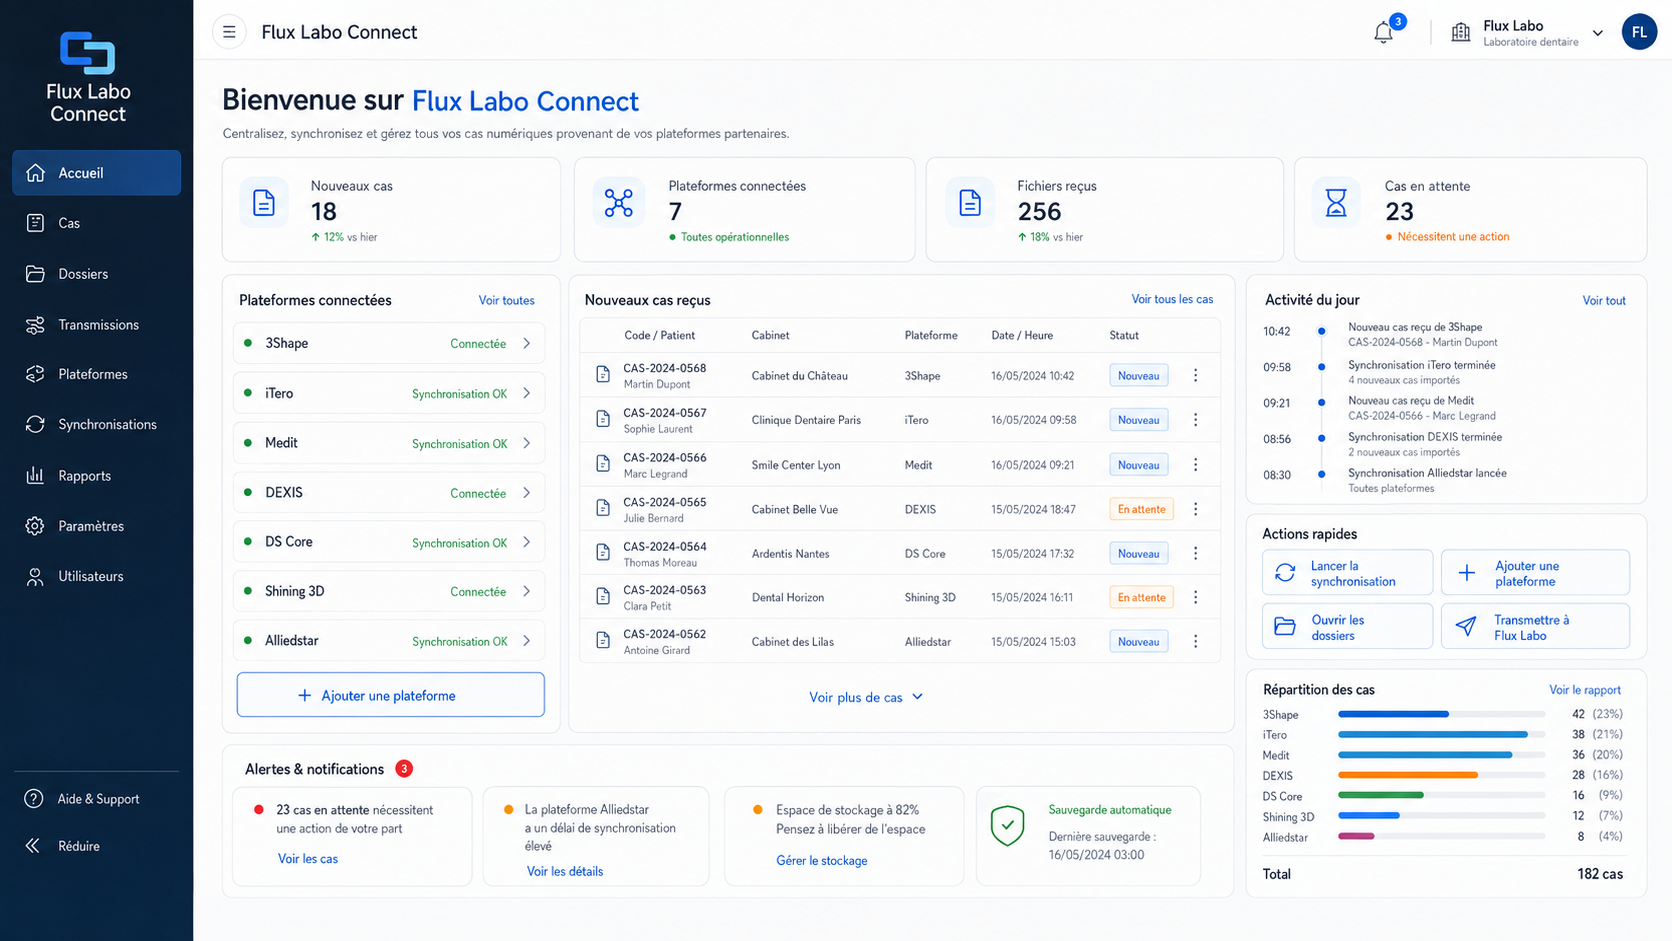Click the FL user avatar
1672x941 pixels.
click(x=1639, y=32)
